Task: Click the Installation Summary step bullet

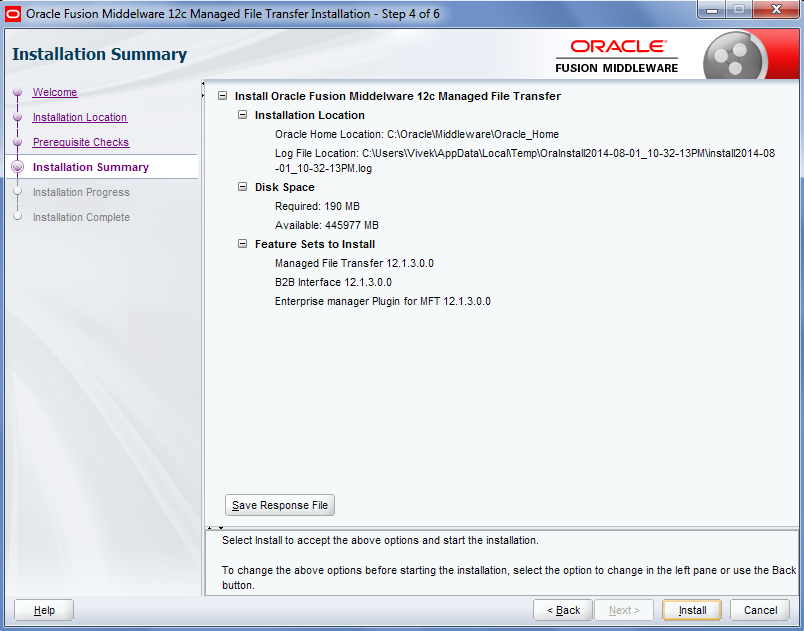Action: [18, 167]
